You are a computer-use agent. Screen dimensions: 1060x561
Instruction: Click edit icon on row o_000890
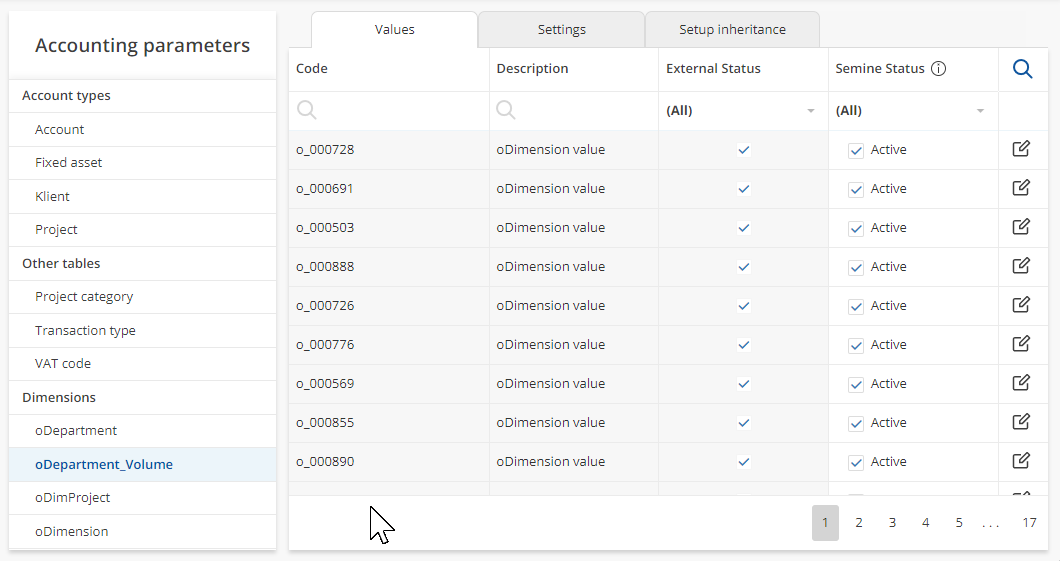[1021, 461]
